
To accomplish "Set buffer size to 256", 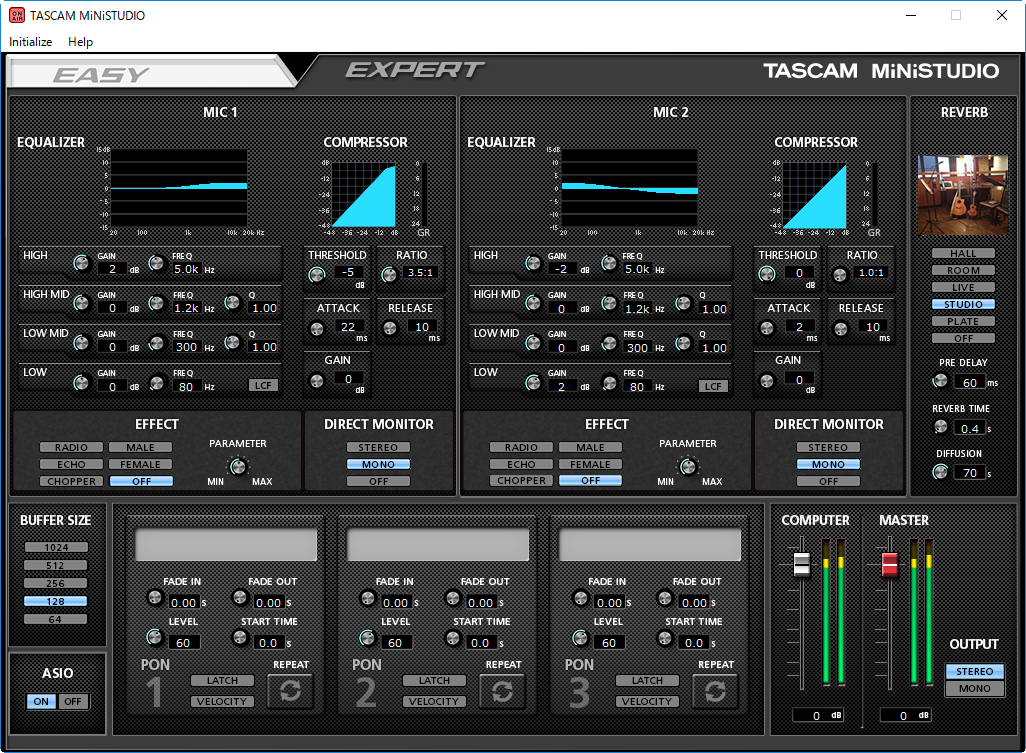I will (x=56, y=584).
